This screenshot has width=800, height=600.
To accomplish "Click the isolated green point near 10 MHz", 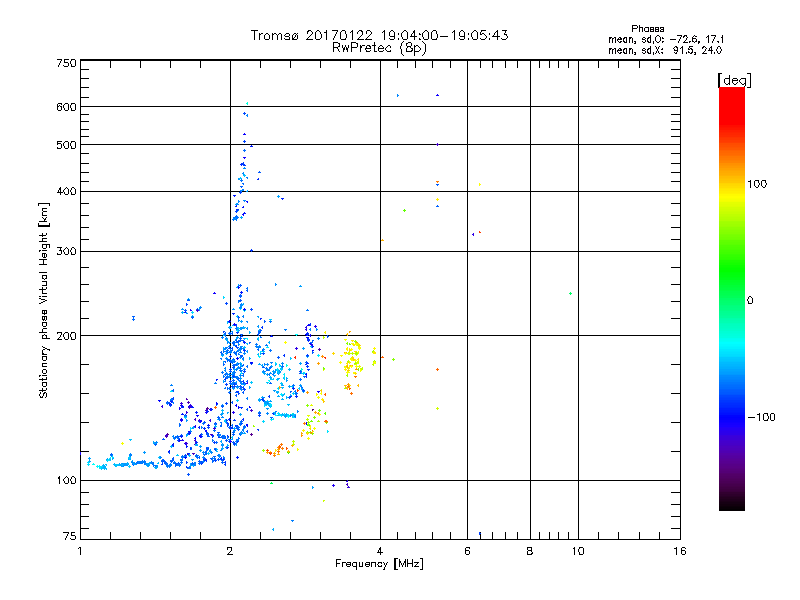I will (x=570, y=293).
